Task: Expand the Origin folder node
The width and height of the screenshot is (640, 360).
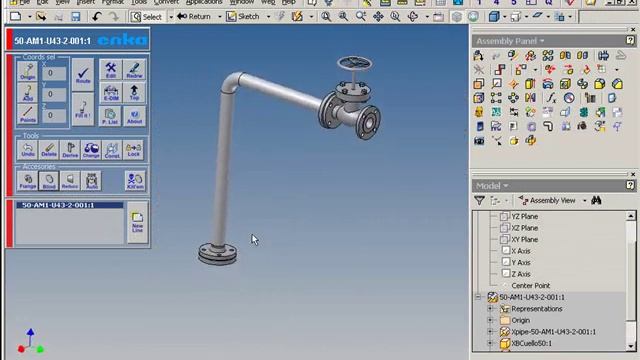Action: tap(491, 320)
